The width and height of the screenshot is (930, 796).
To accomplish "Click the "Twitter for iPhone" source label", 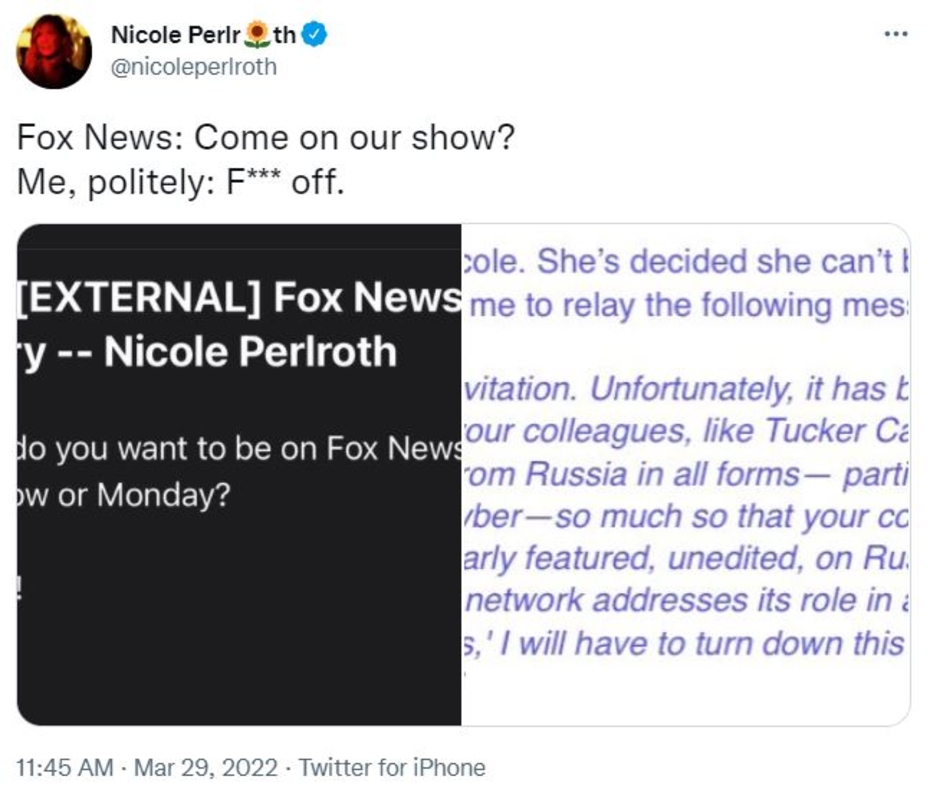I will (x=392, y=768).
